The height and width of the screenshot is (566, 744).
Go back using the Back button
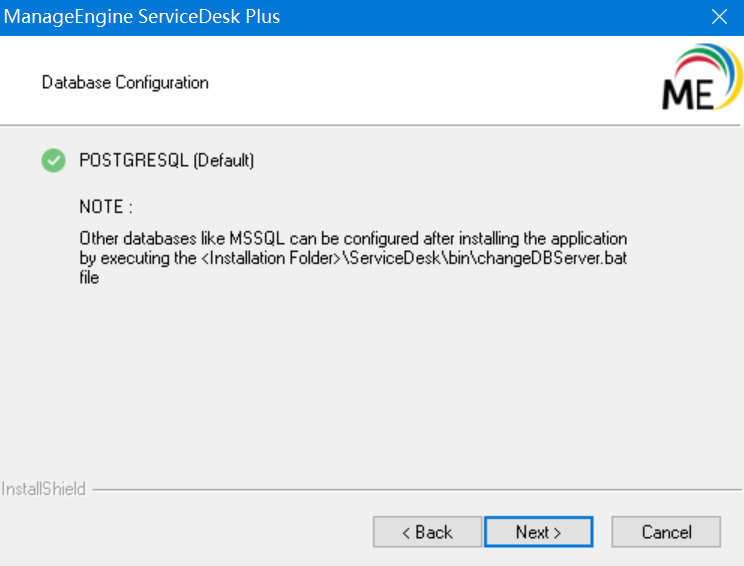427,532
